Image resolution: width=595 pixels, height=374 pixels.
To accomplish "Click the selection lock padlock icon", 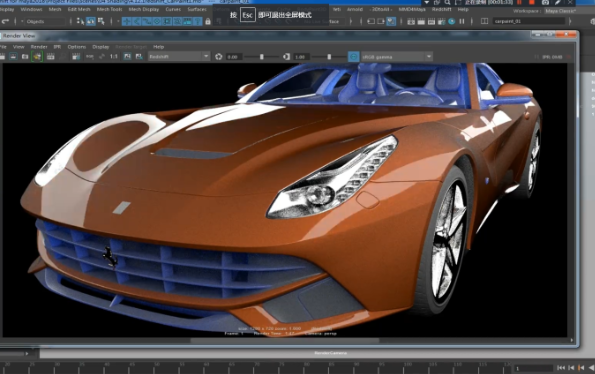I will click(208, 22).
